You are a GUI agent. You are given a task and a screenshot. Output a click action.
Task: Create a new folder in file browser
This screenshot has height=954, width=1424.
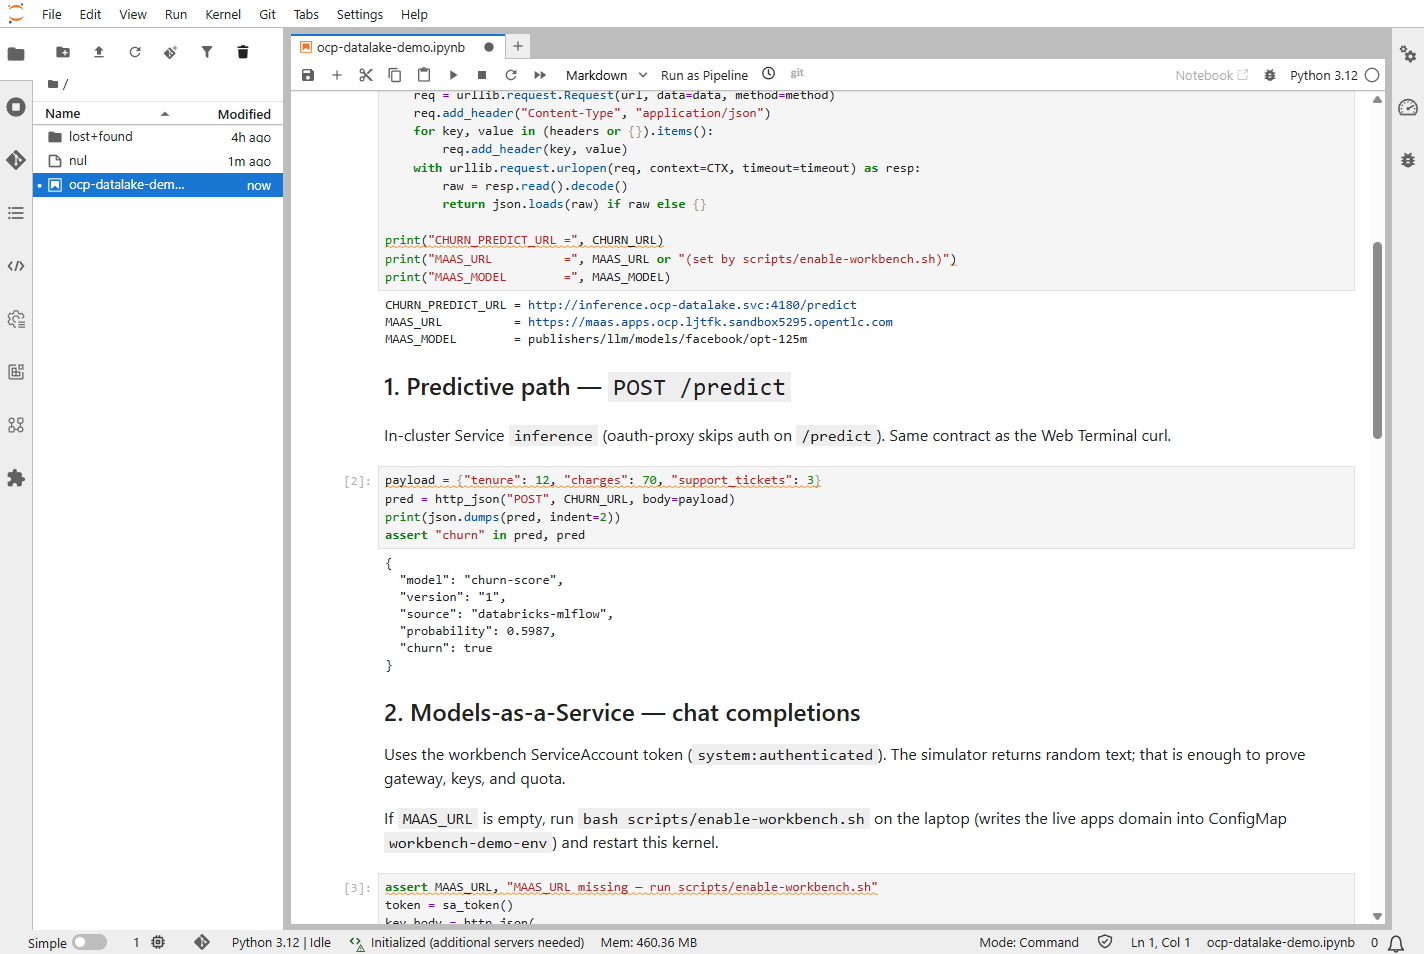(x=63, y=52)
